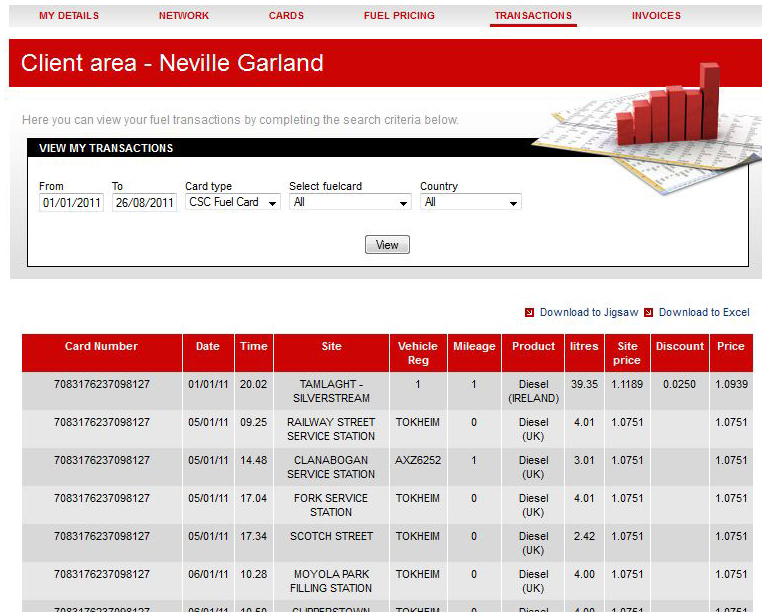Open the Country dropdown
Viewport: 767px width, 612px height.
tap(471, 202)
